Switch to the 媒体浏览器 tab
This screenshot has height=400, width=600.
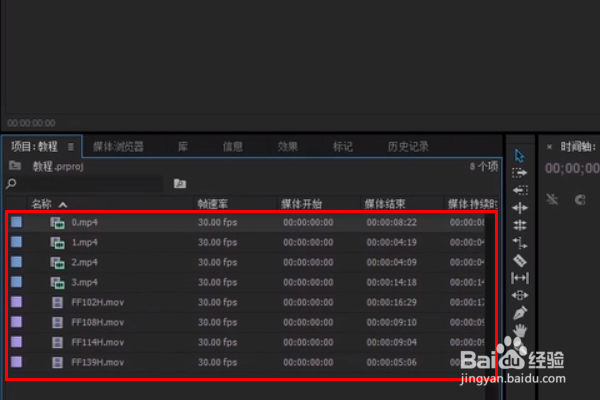(x=118, y=147)
